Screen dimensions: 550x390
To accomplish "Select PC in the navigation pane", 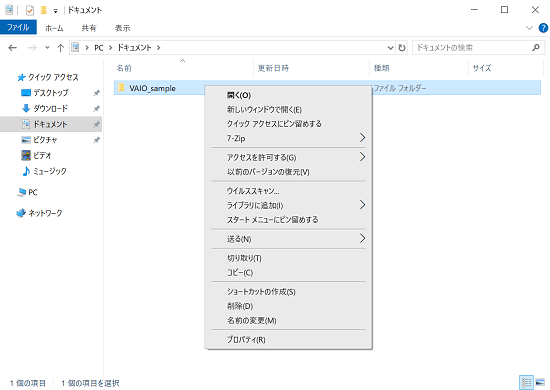I will (27, 192).
